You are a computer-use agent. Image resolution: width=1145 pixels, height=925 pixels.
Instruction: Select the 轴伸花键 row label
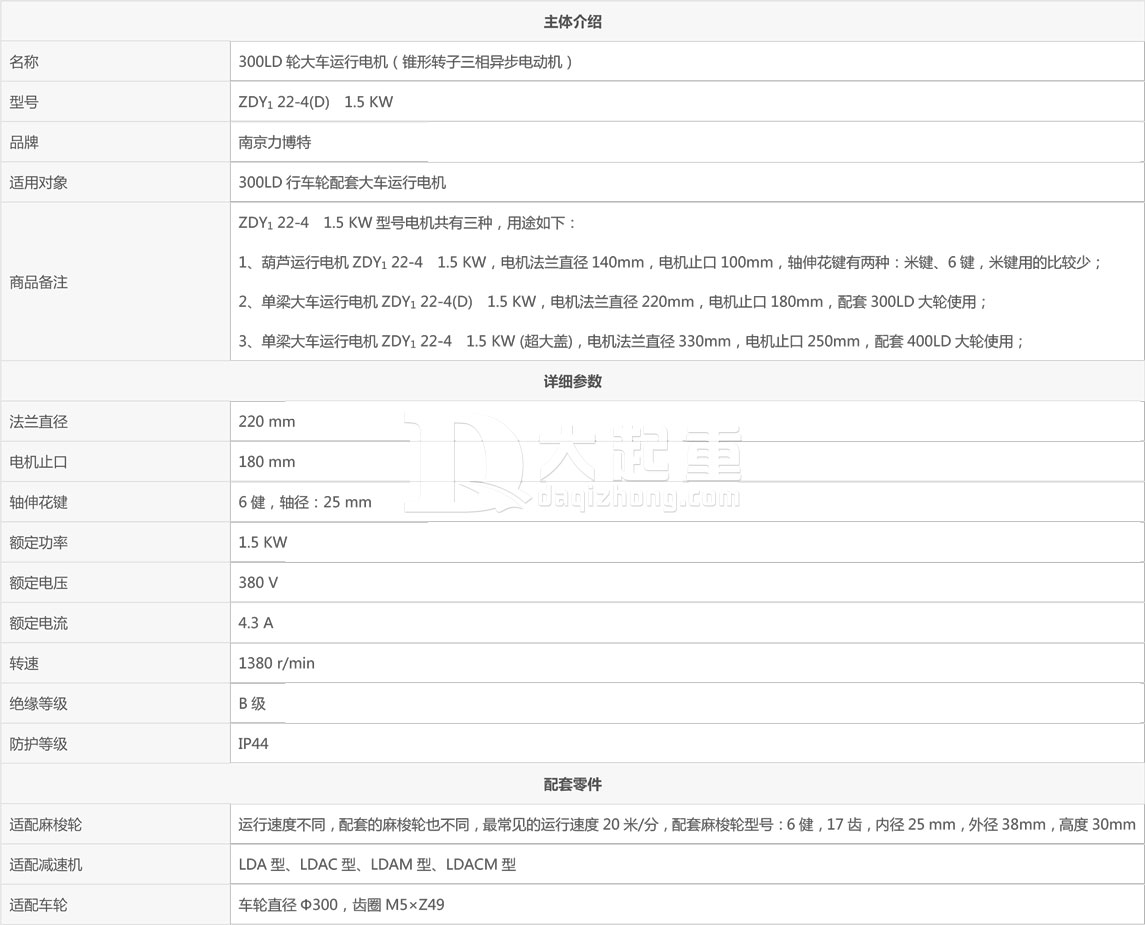(39, 502)
